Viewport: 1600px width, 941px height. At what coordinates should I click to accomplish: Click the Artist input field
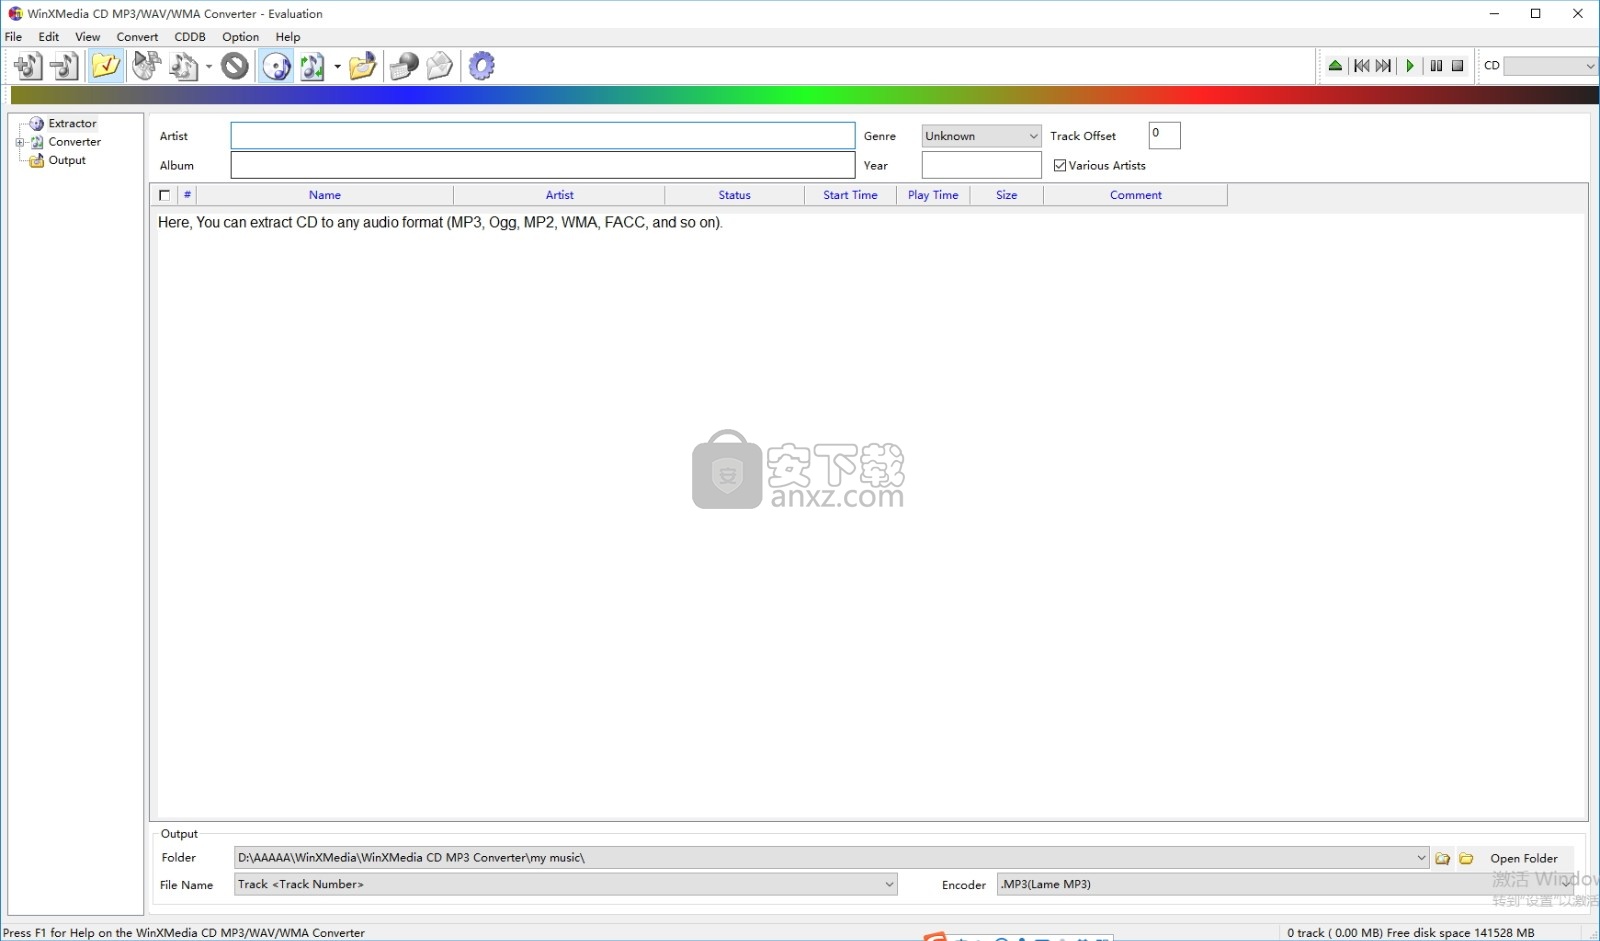(x=543, y=136)
